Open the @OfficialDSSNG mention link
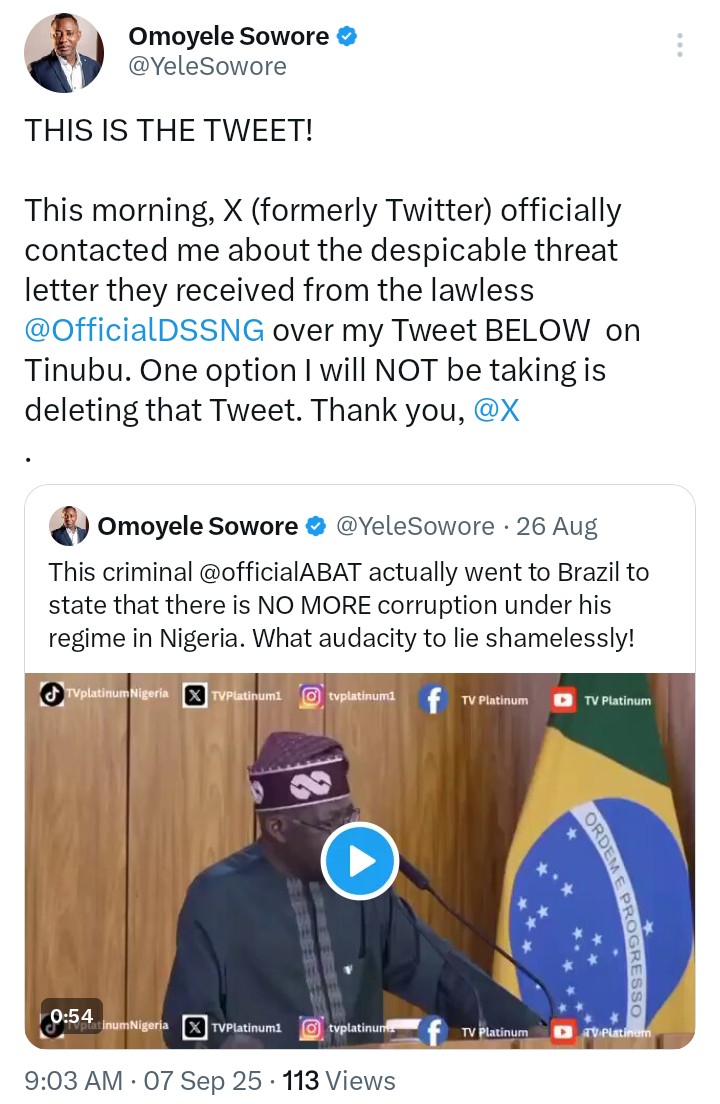Viewport: 720px width, 1104px height. (x=144, y=330)
